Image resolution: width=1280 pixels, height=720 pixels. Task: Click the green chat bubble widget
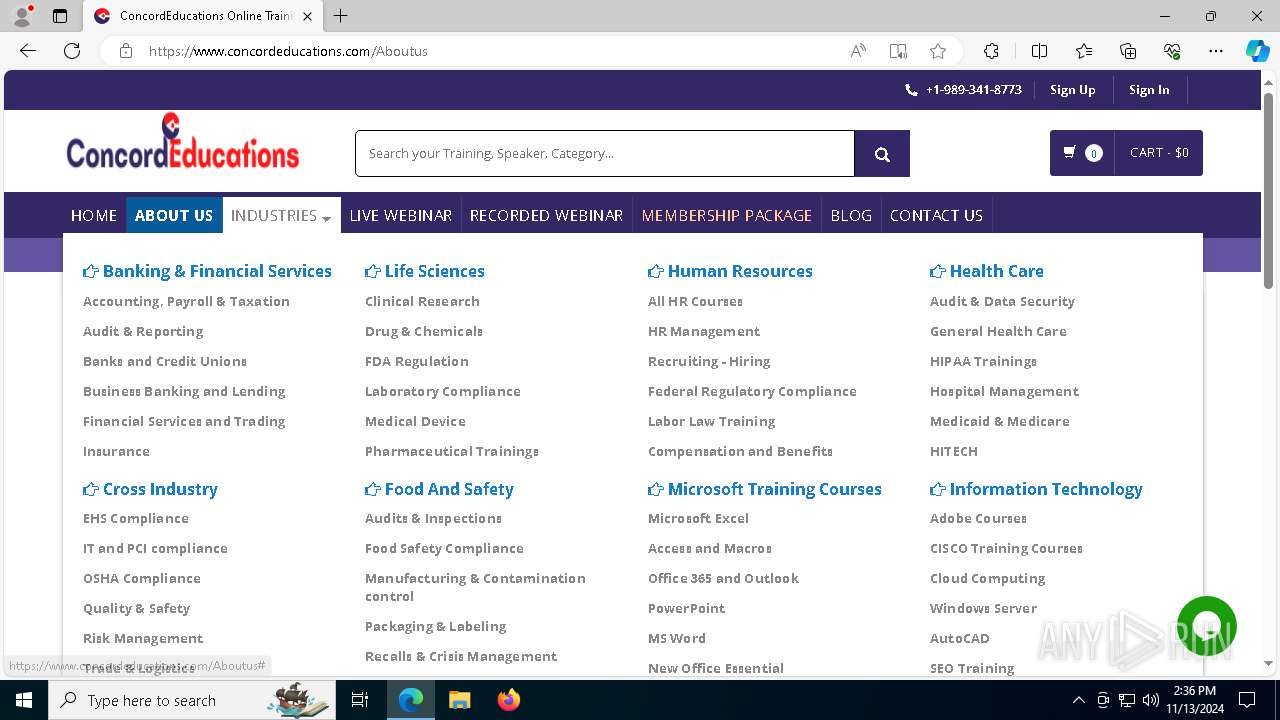(x=1207, y=626)
